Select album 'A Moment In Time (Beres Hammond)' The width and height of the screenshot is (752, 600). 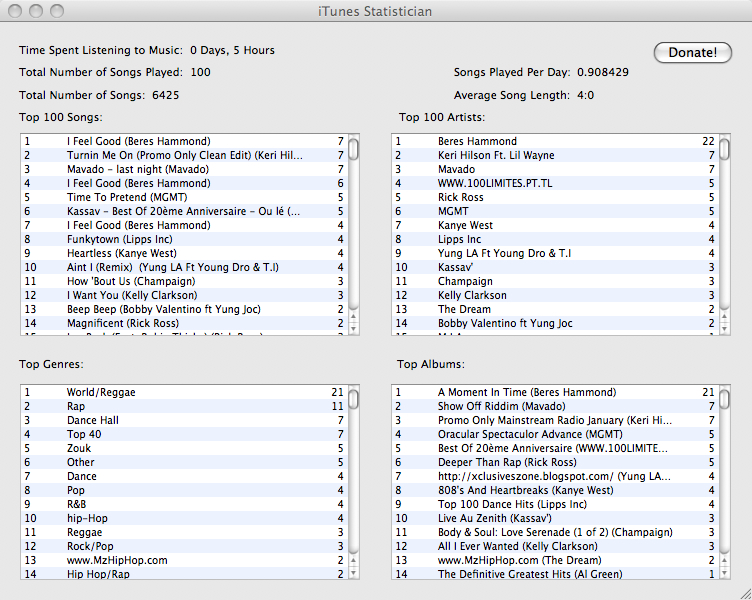click(x=556, y=392)
